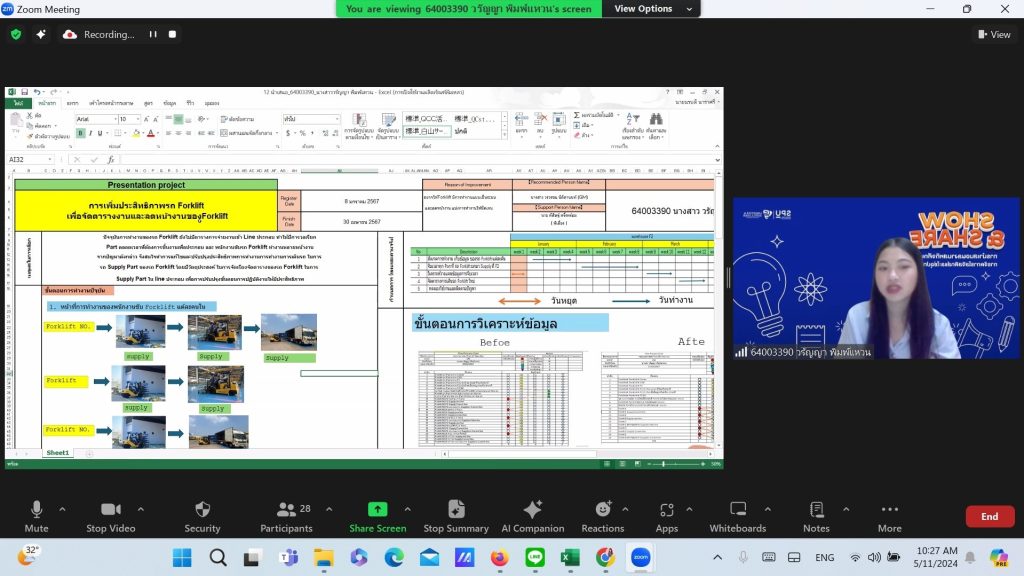The height and width of the screenshot is (576, 1024).
Task: Open AI Companion
Action: tap(533, 516)
